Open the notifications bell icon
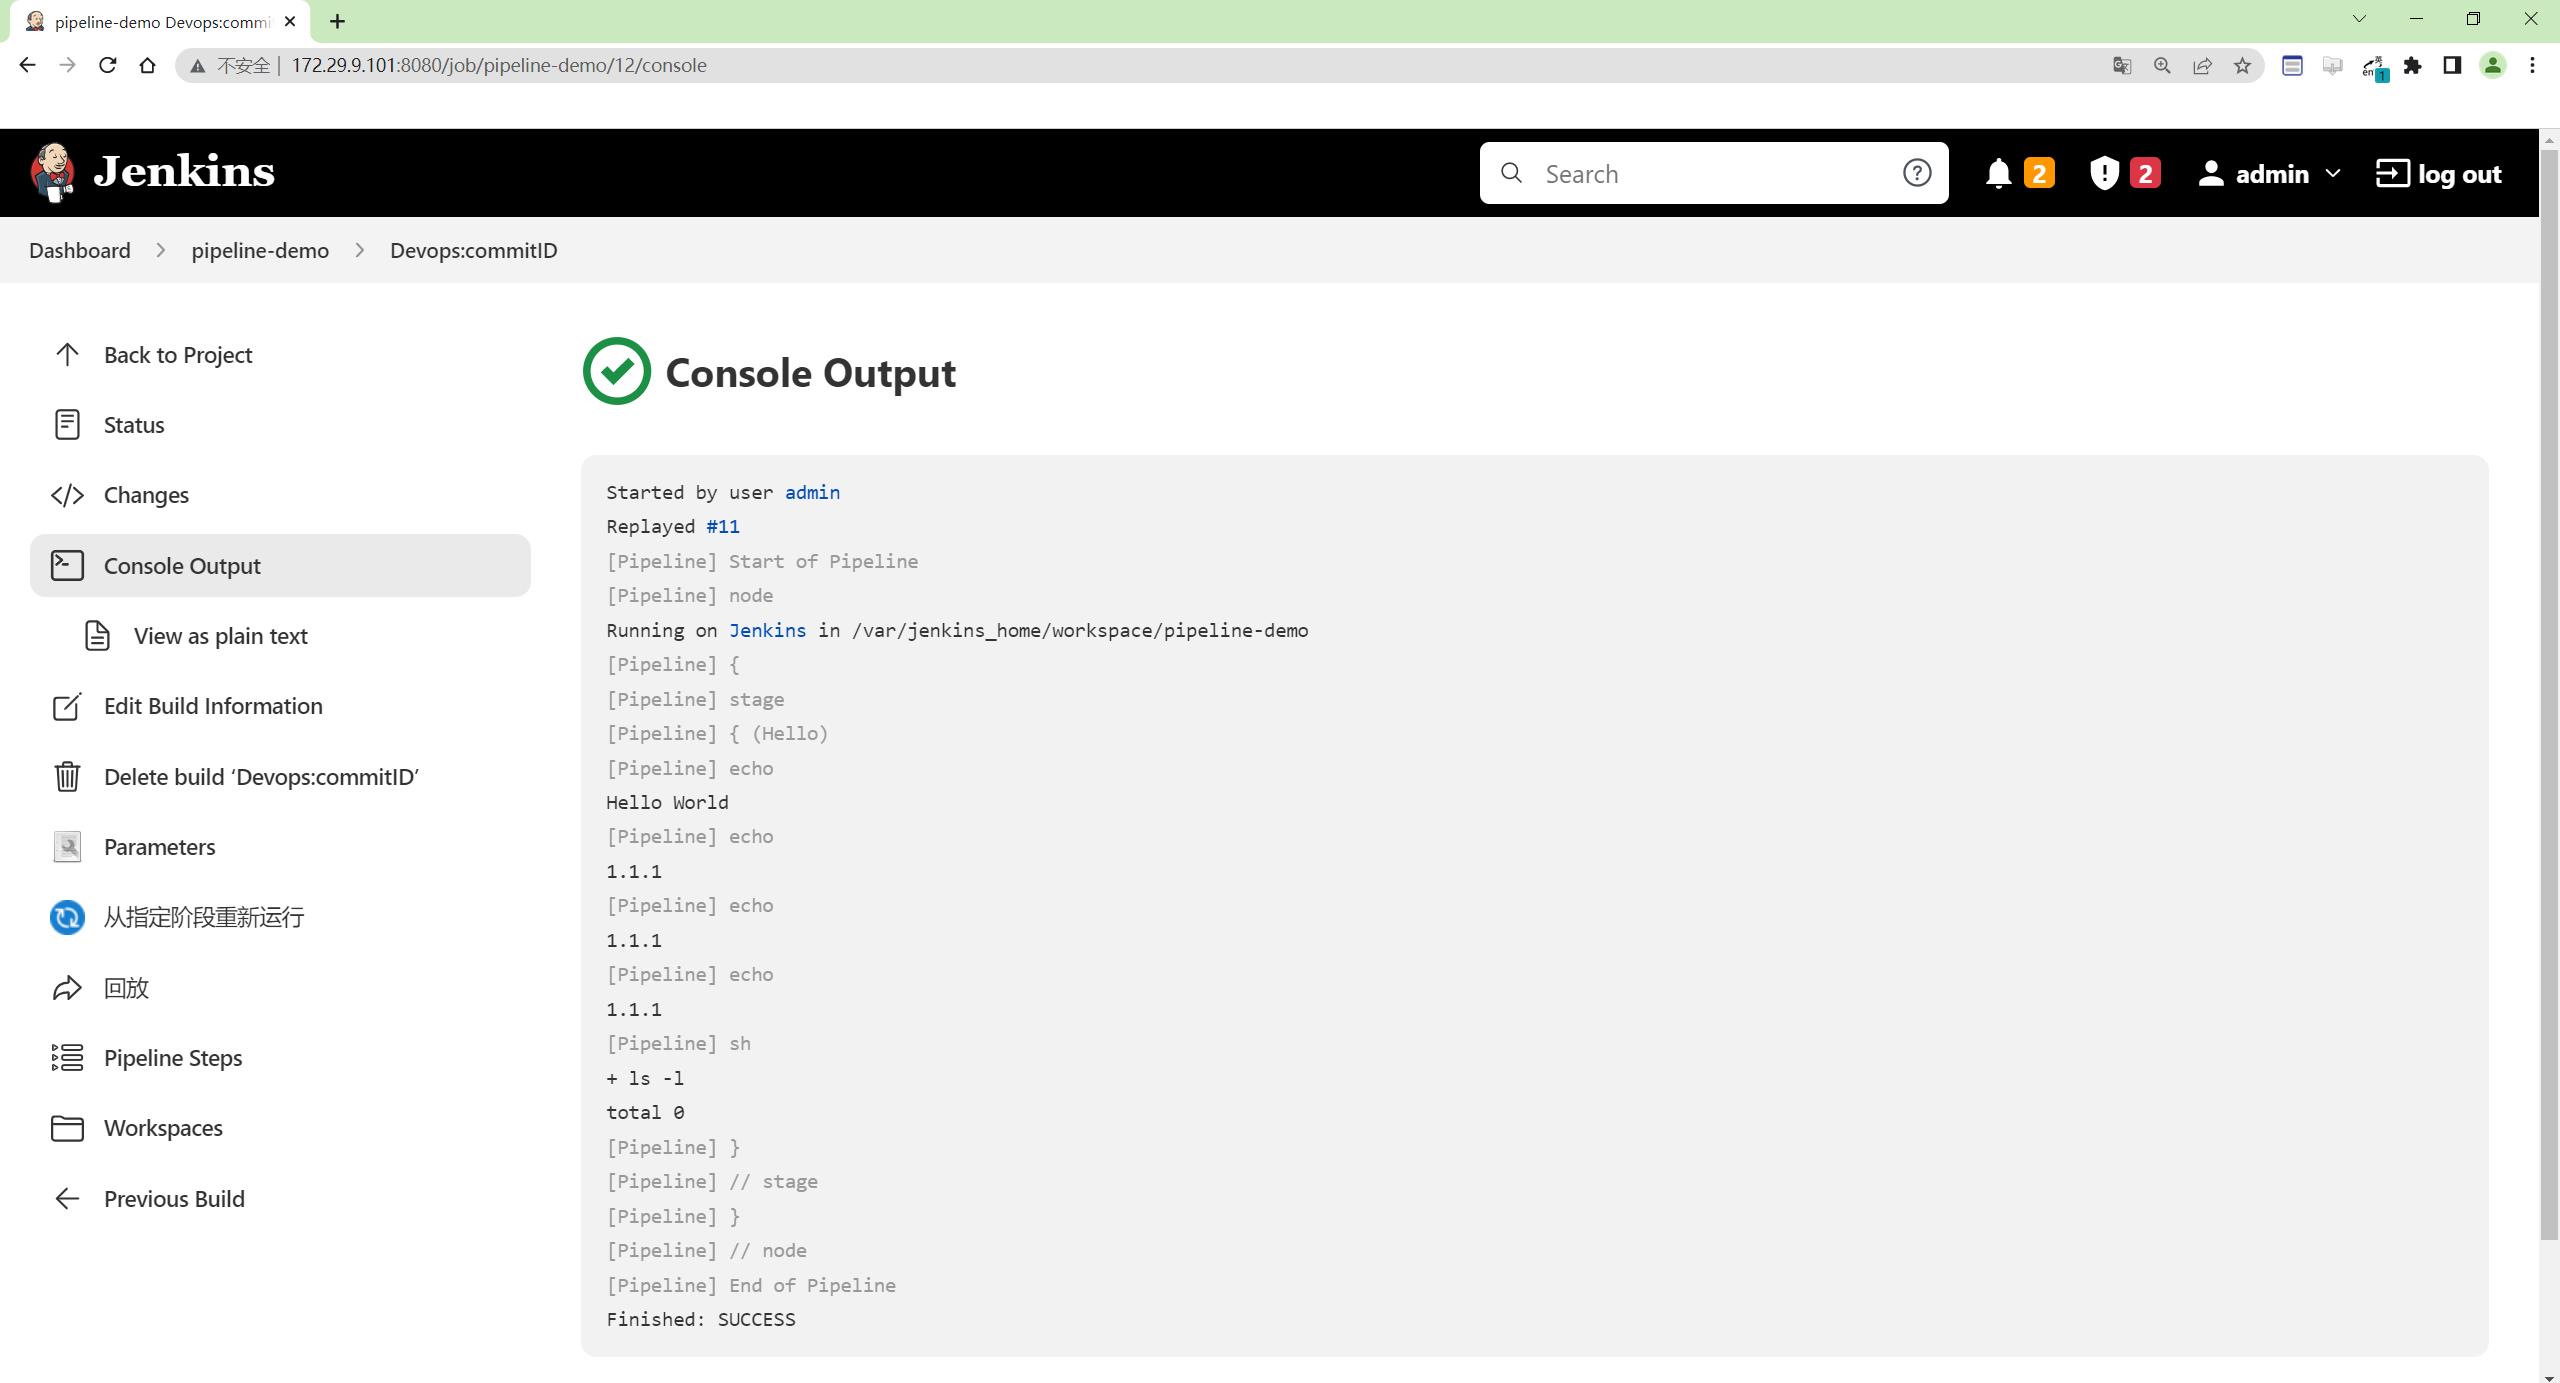Screen dimensions: 2560x1383 coord(1998,174)
